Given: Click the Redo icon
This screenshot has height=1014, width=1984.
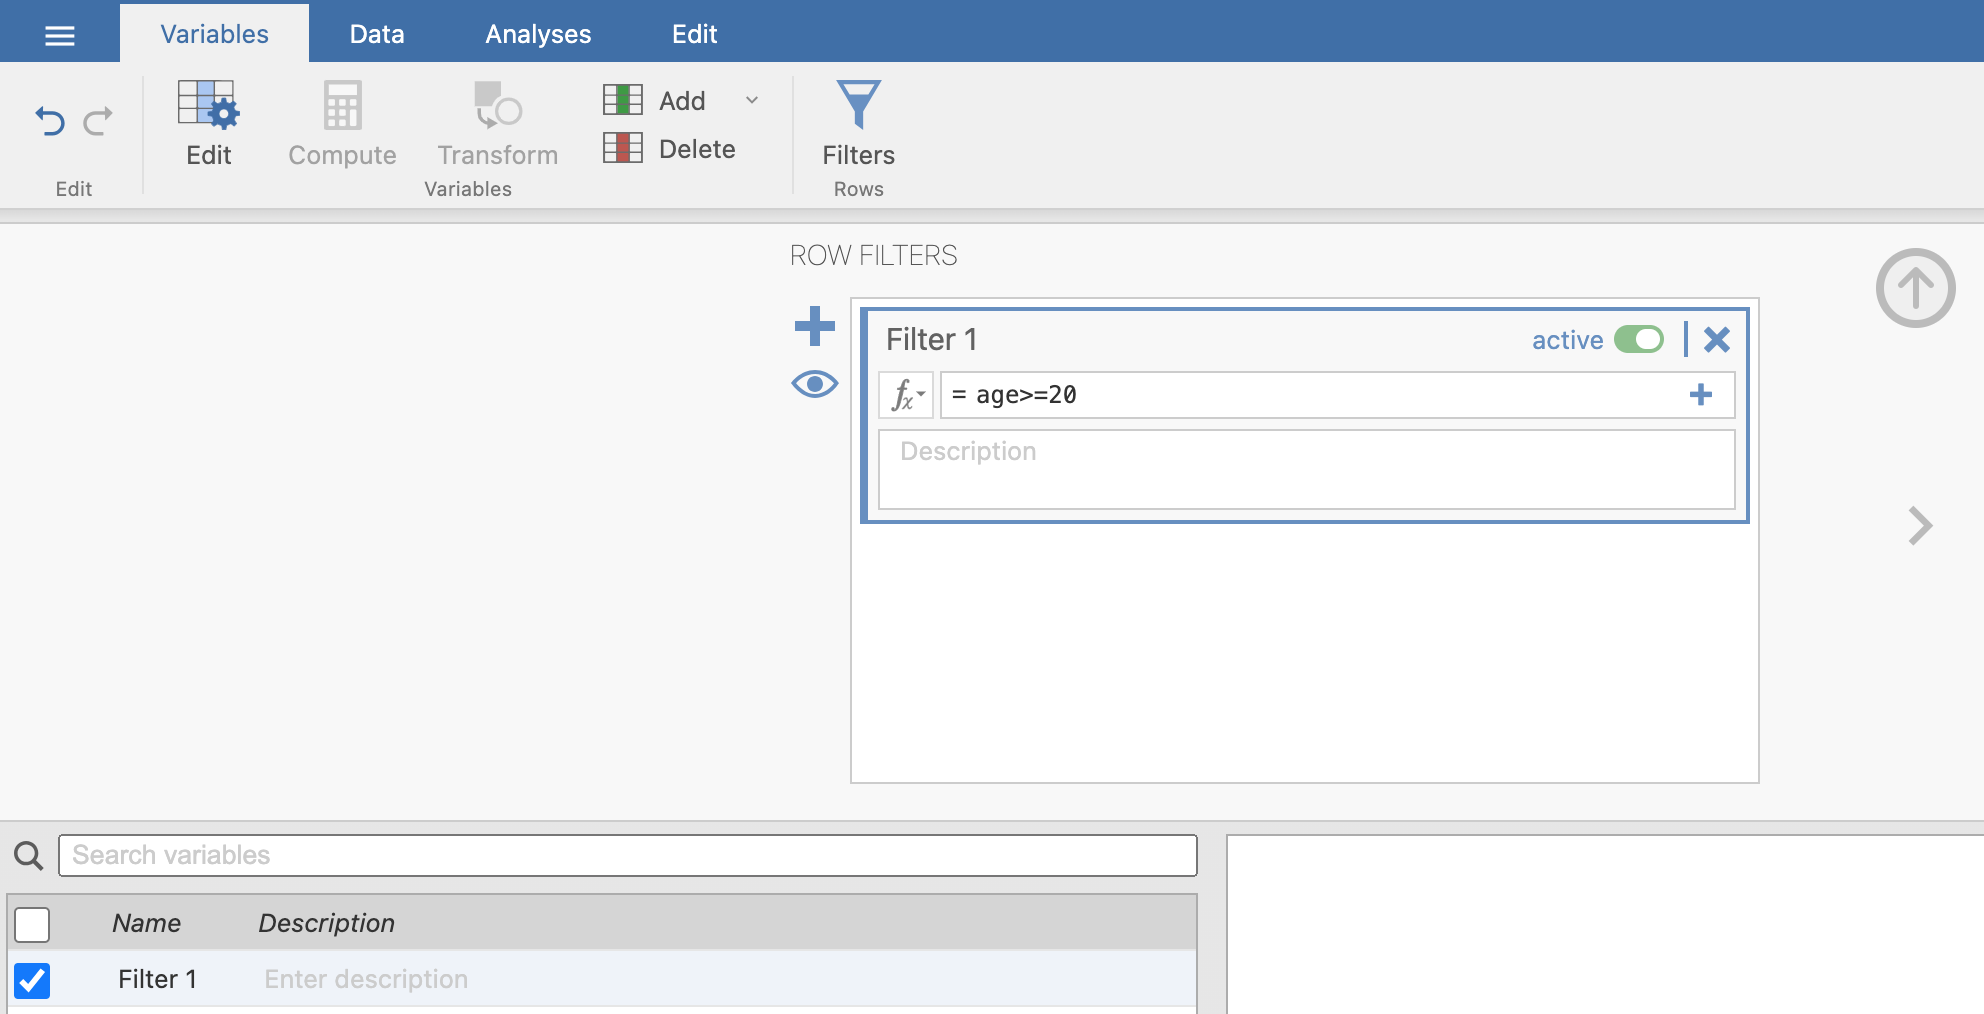Looking at the screenshot, I should click(x=98, y=120).
